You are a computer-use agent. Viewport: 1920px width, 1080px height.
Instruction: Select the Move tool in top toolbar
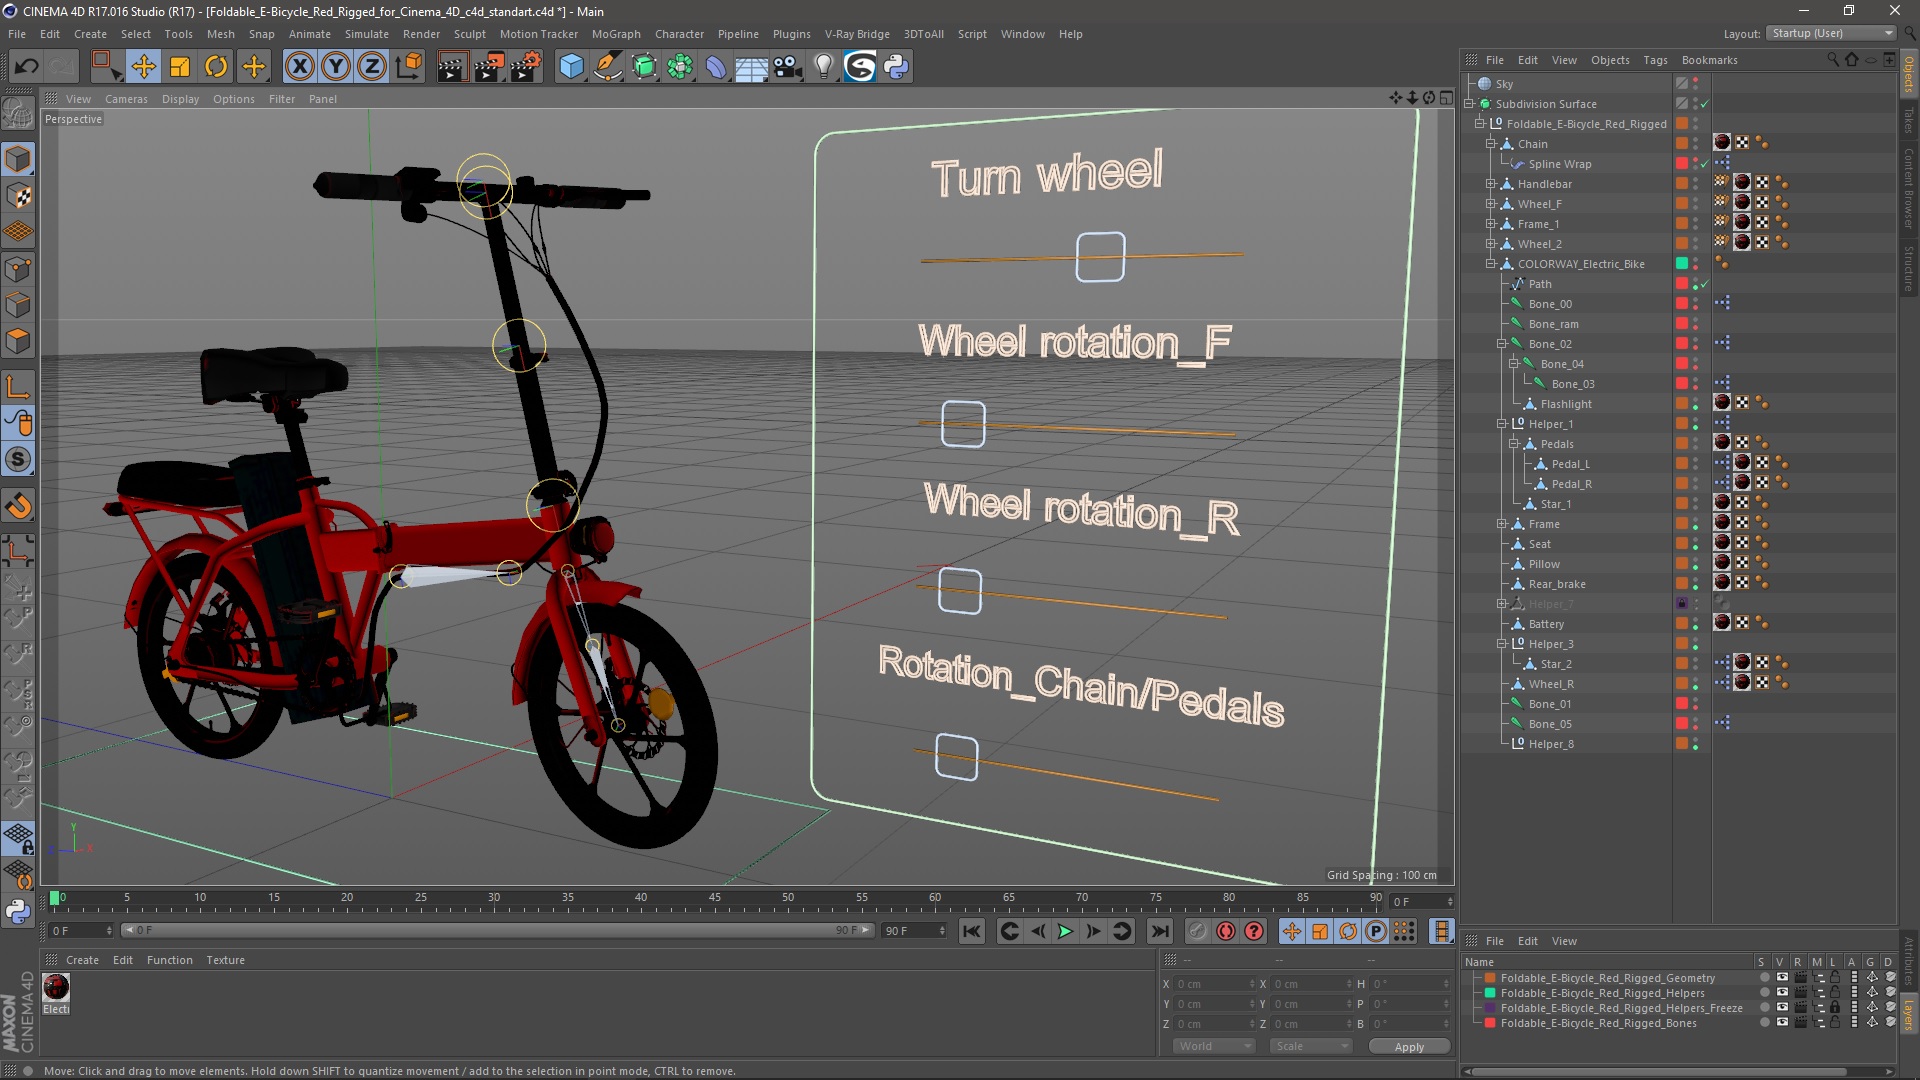point(143,67)
